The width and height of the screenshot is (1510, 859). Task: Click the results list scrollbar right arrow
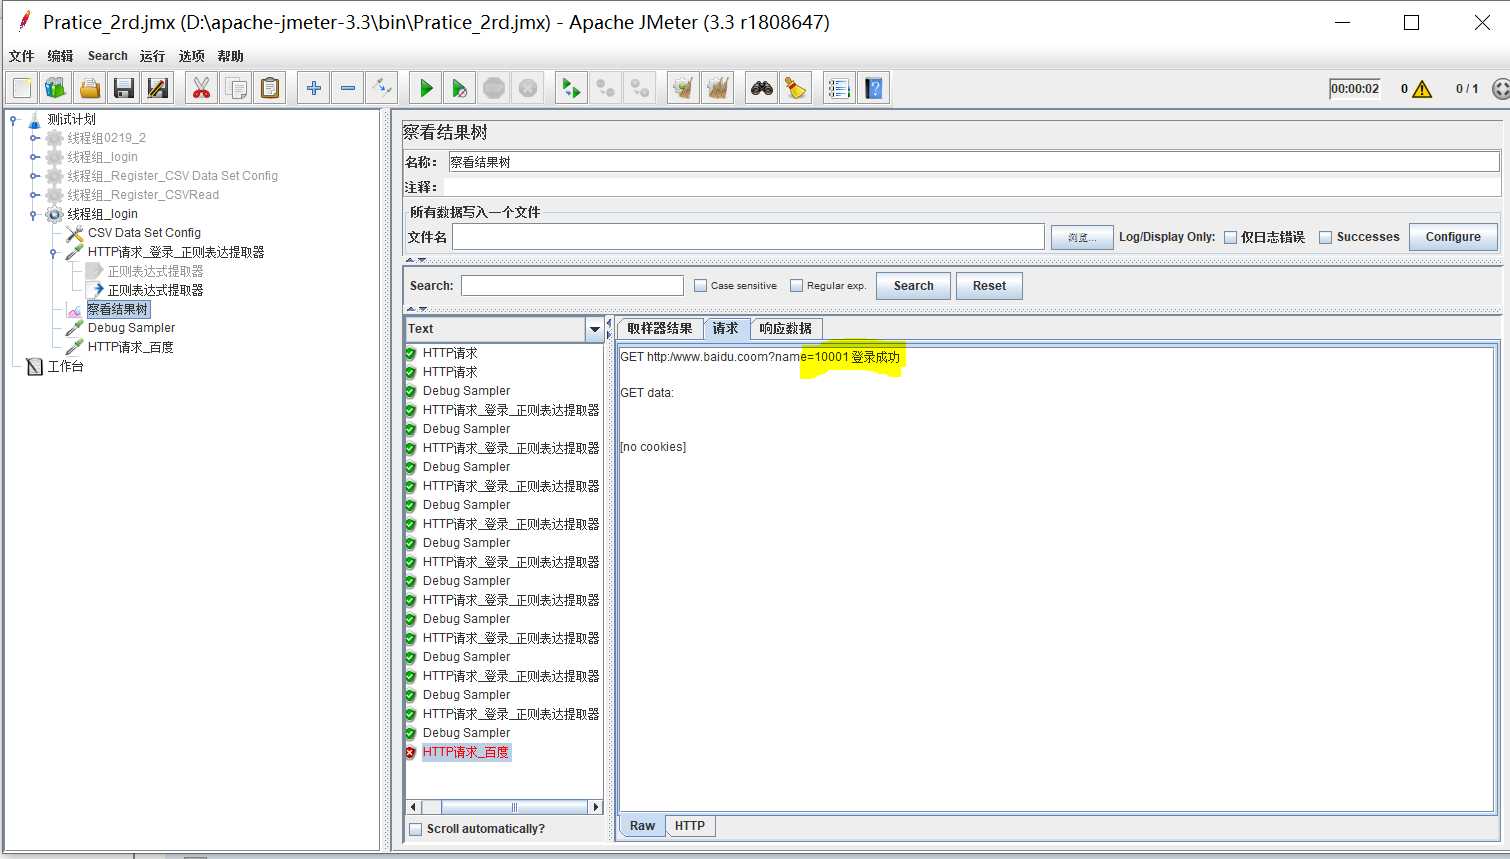(x=596, y=807)
